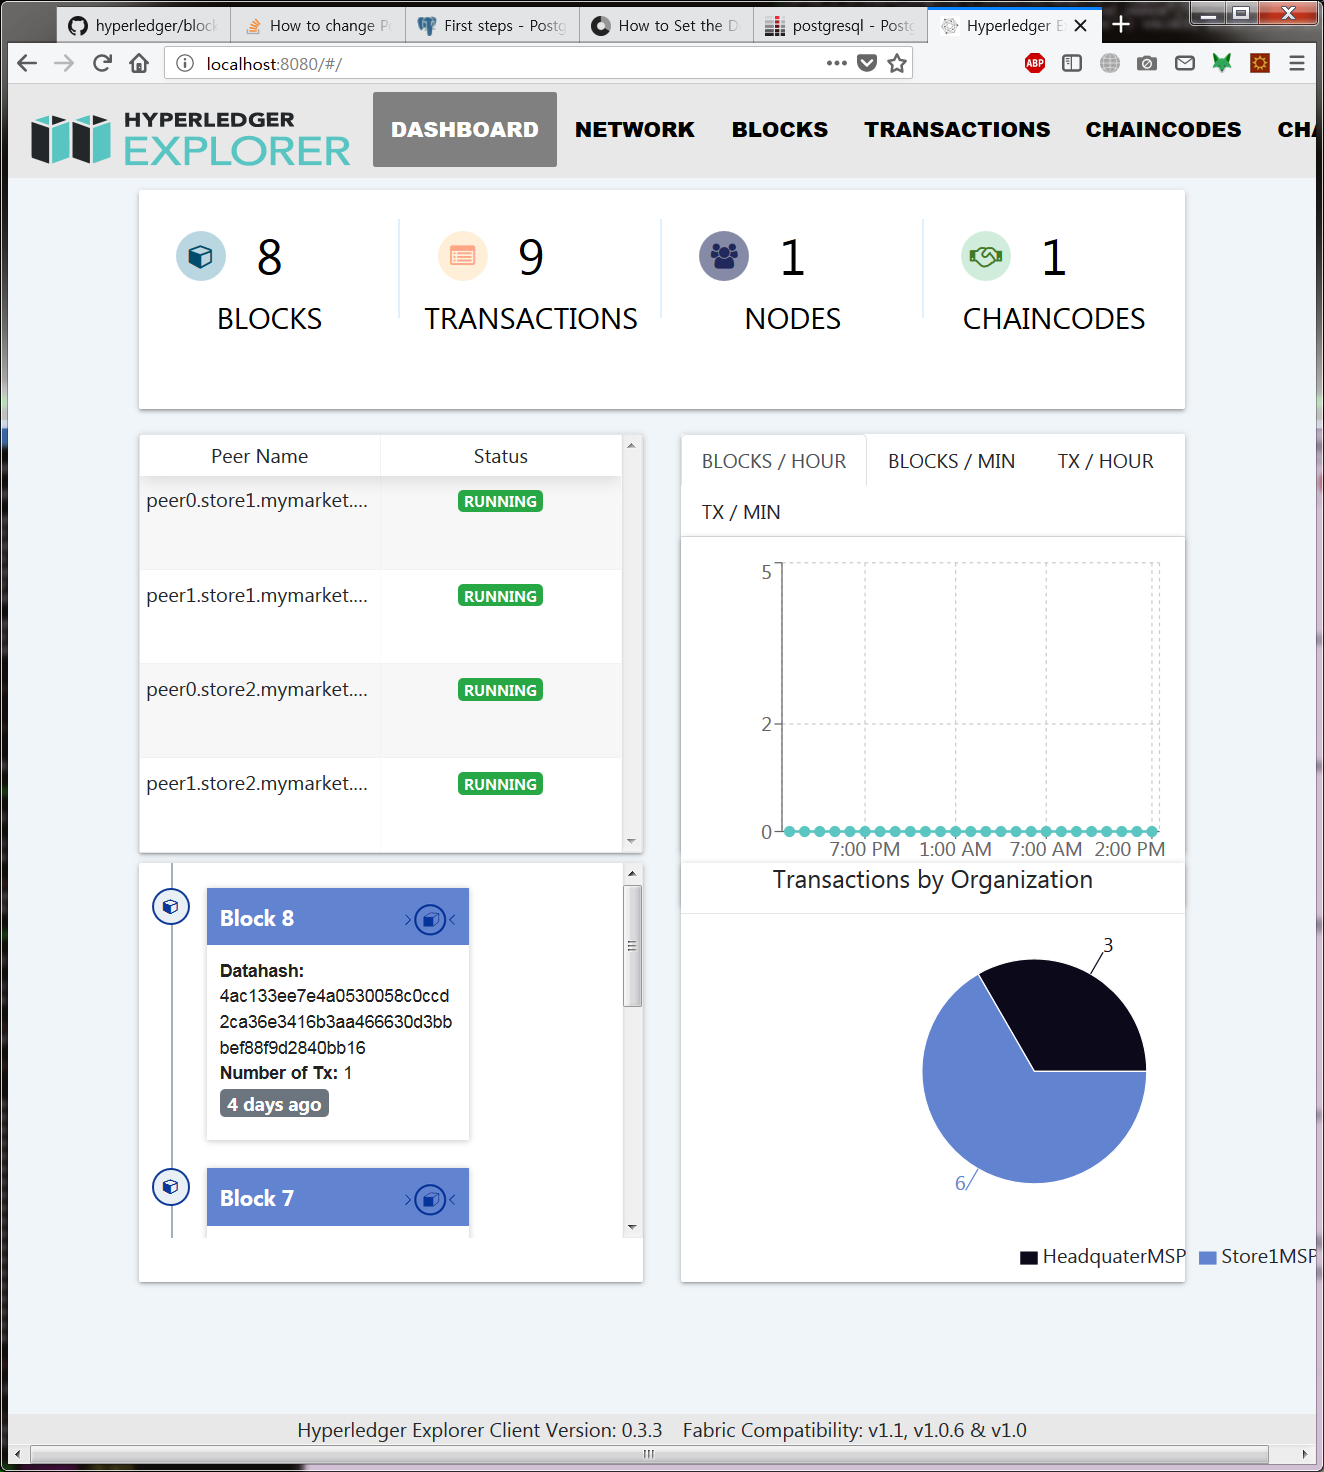Click the '4 days ago' badge on Block 8
Screen dimensions: 1324x1472
274,1104
